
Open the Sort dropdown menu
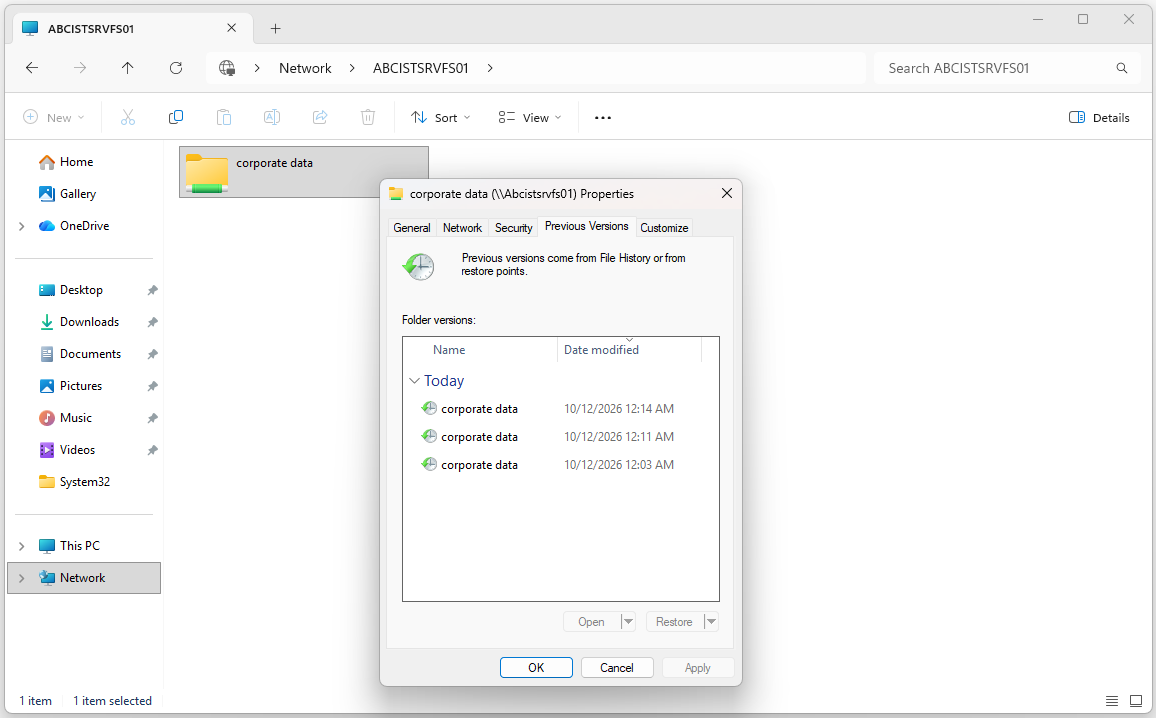coord(441,118)
